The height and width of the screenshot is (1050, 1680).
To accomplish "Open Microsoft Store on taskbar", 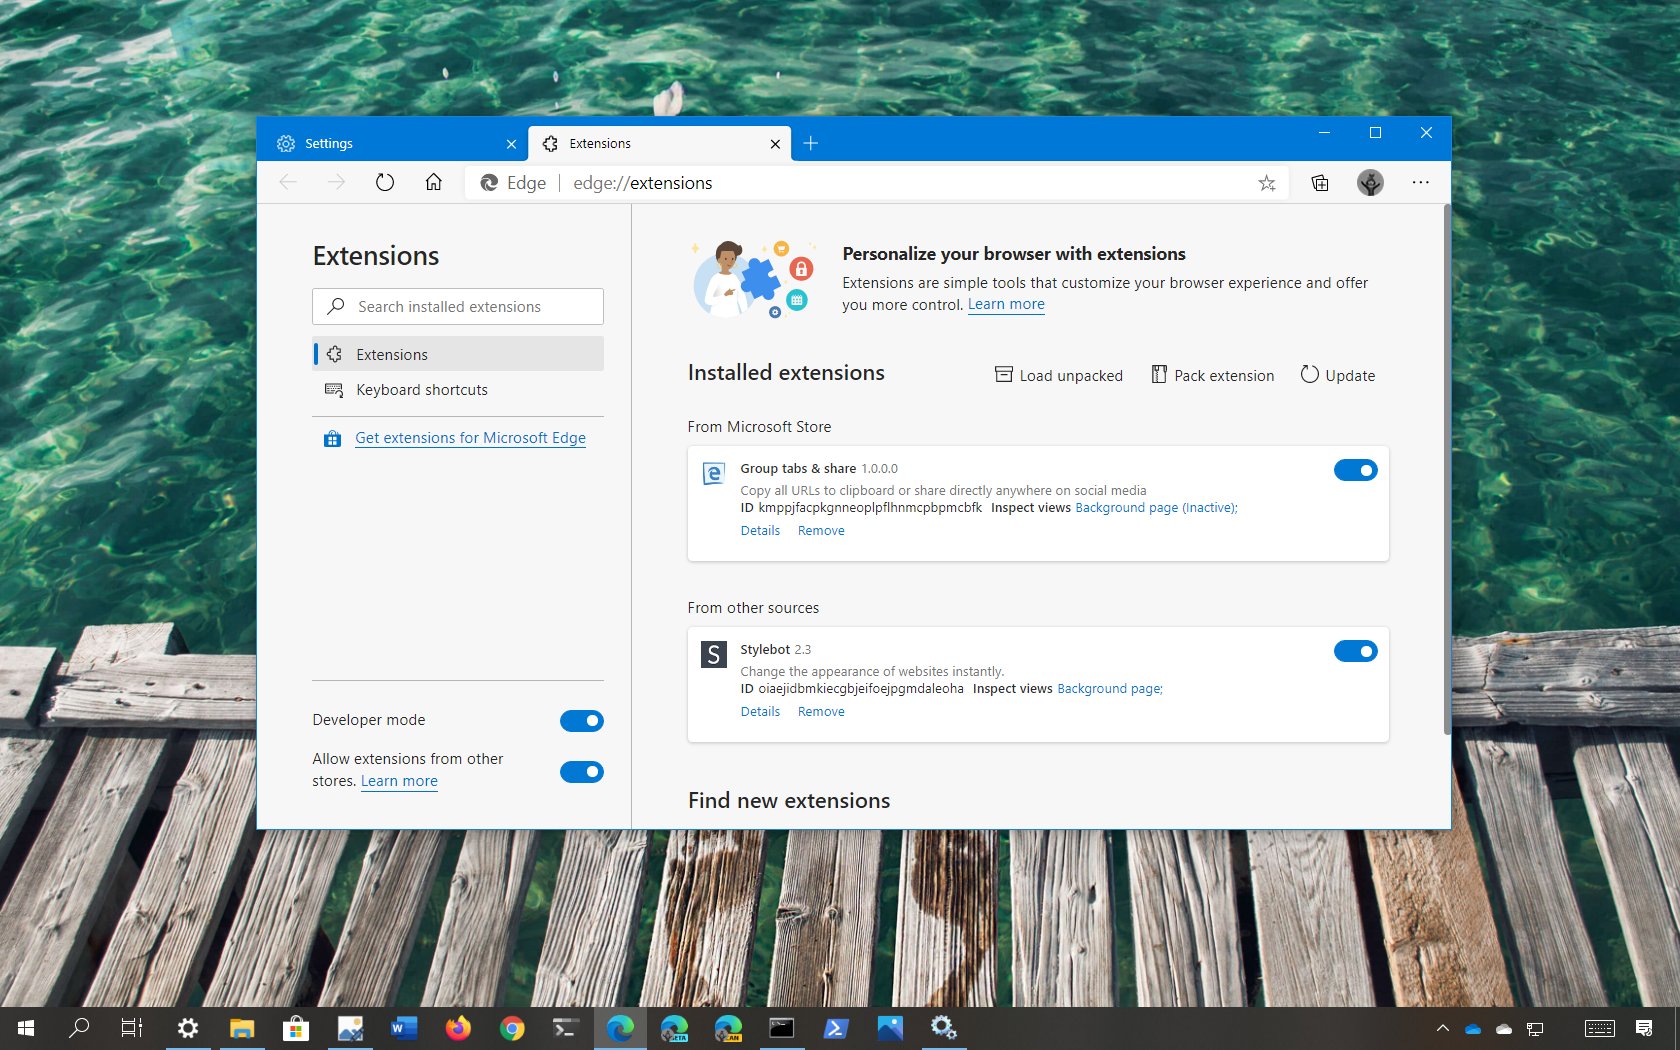I will pyautogui.click(x=296, y=1028).
